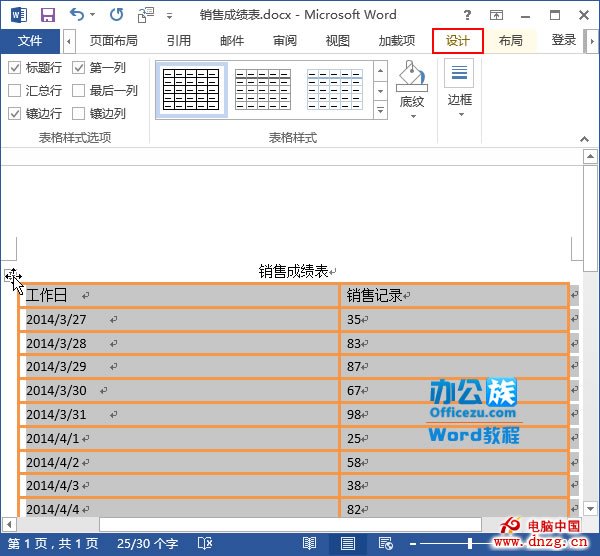Click the 2014/3/27 date cell
Viewport: 600px width, 556px height.
[x=179, y=320]
